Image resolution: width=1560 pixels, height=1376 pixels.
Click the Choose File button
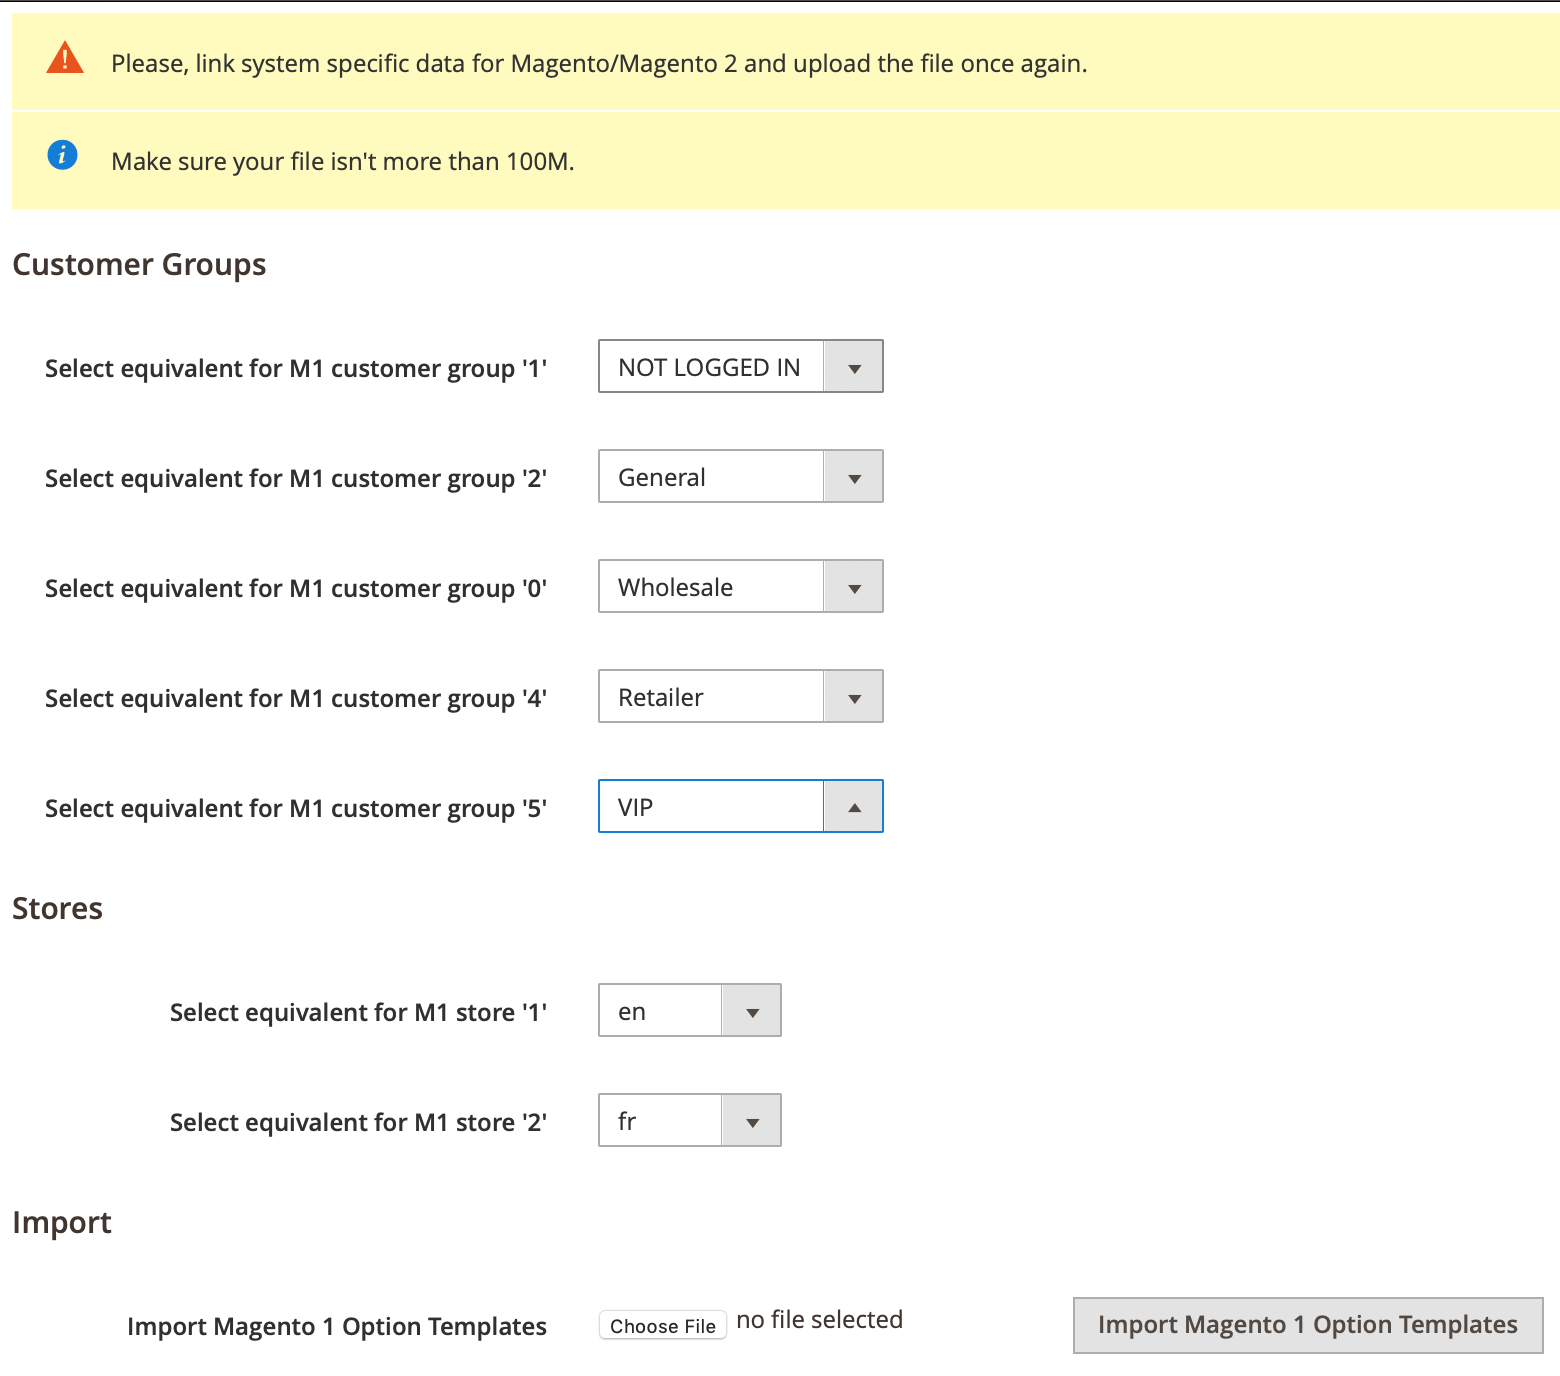tap(663, 1325)
